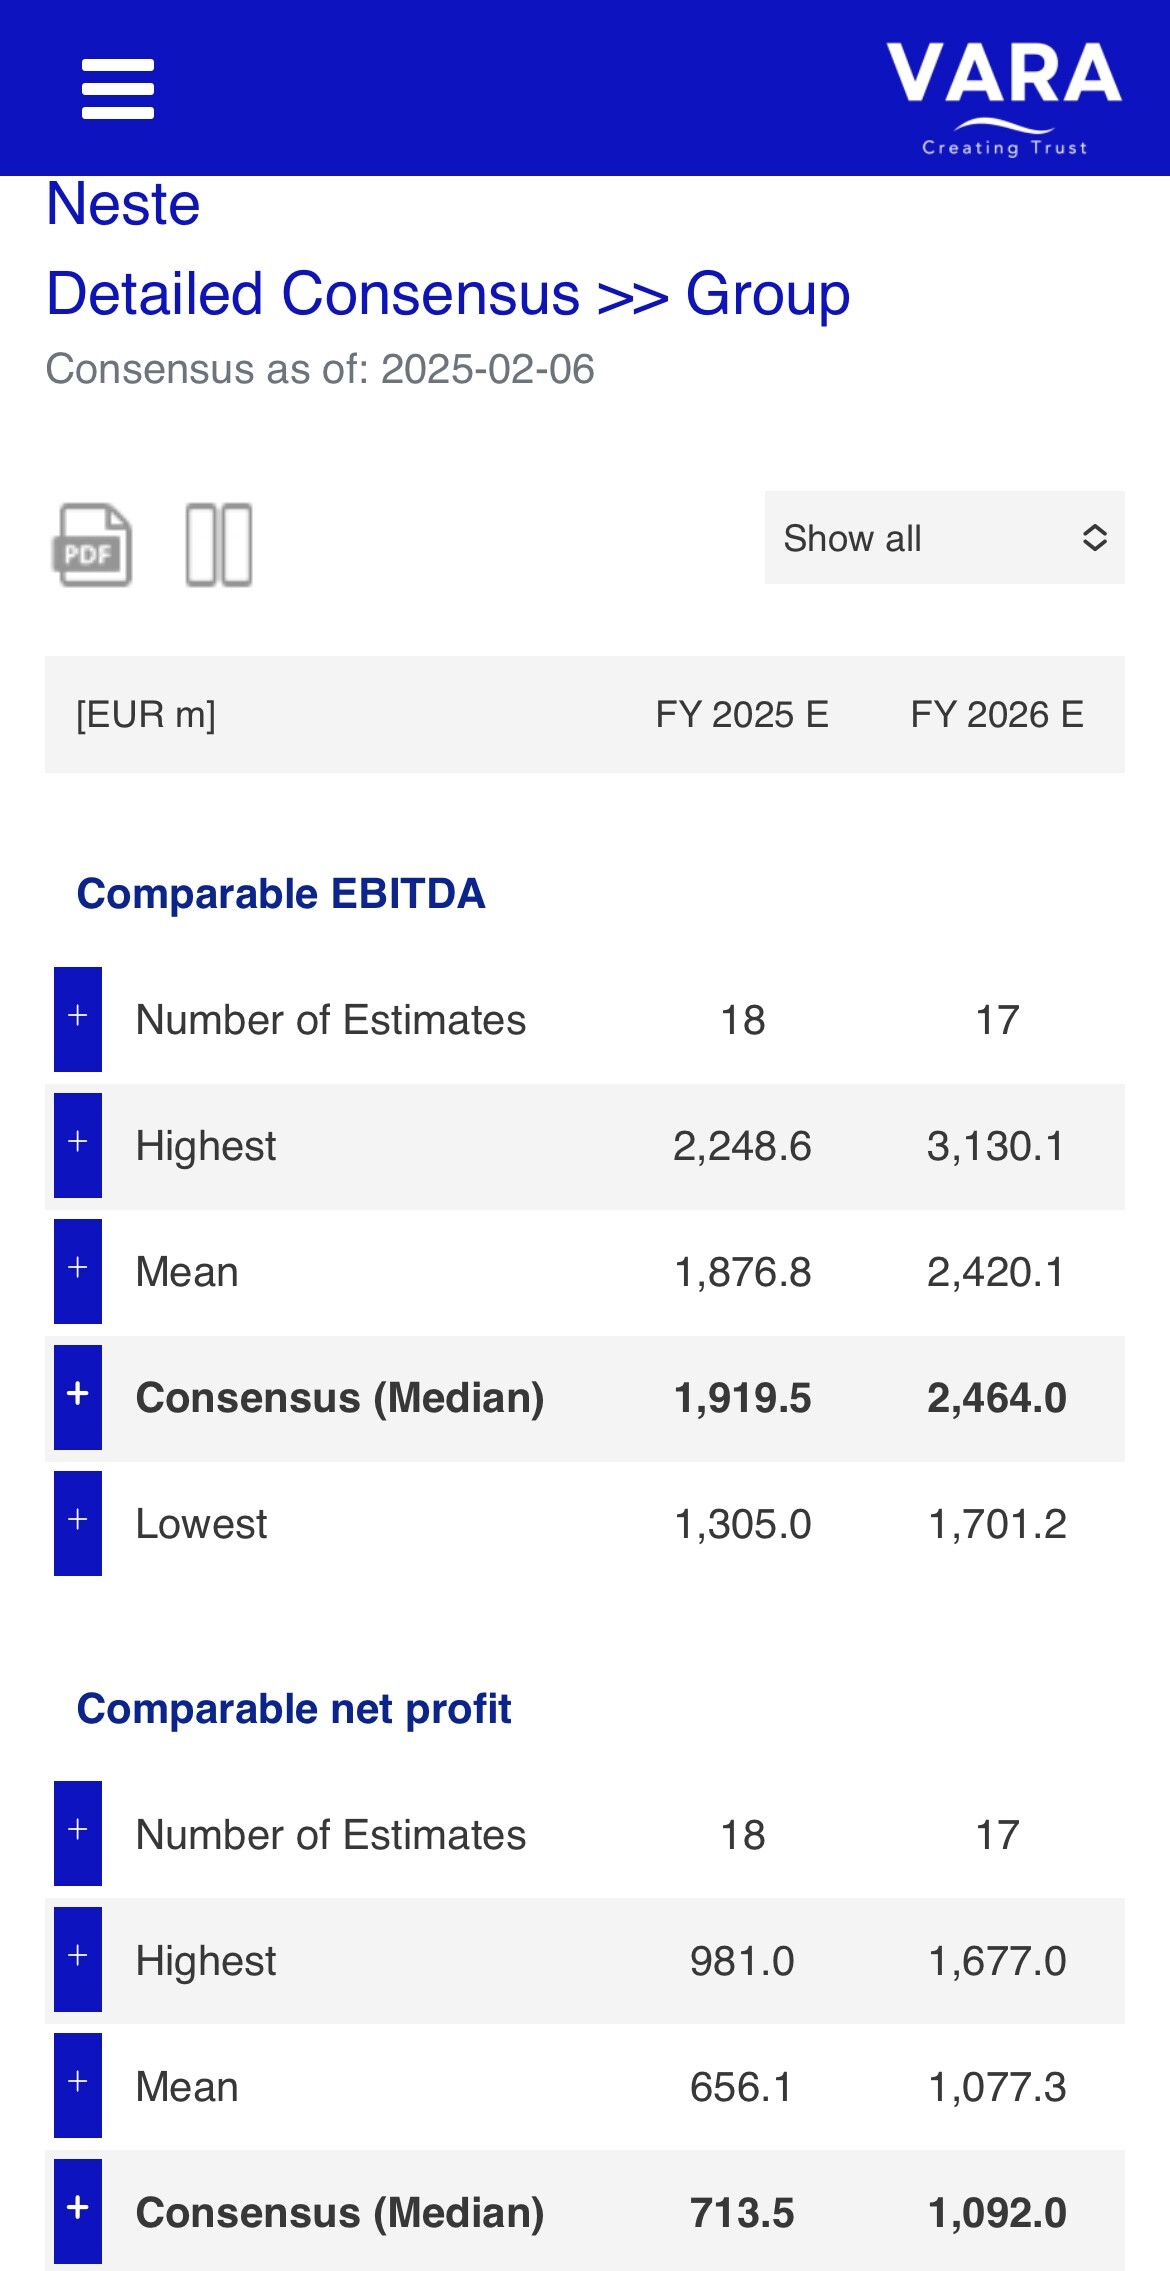
Task: Expand Comparable EBITDA Consensus (Median) row
Action: tap(78, 1397)
